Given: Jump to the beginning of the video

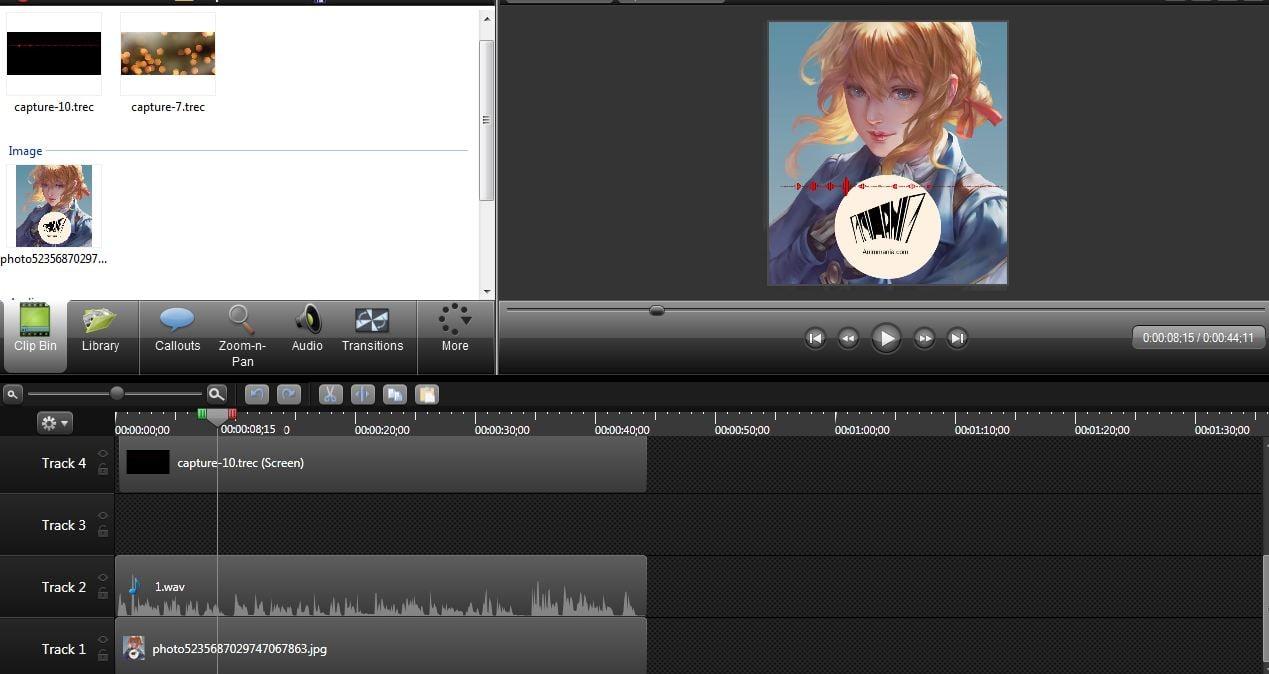Looking at the screenshot, I should tap(815, 338).
